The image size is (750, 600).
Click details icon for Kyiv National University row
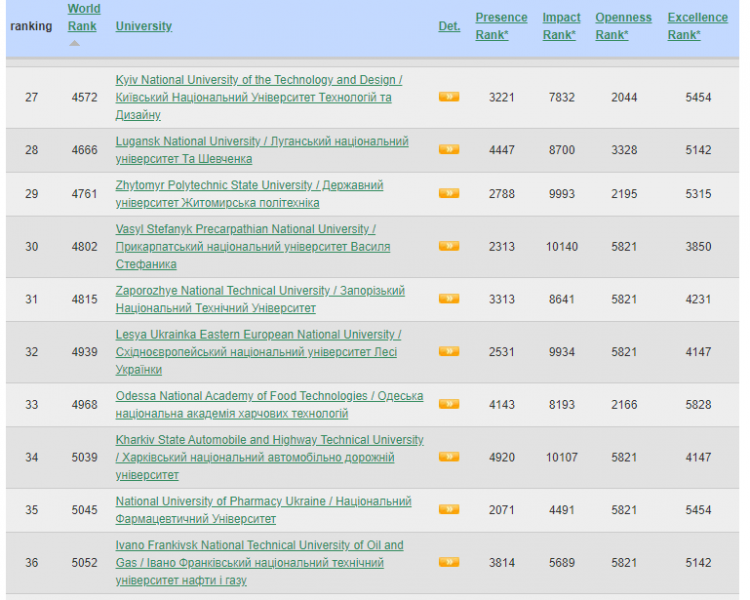[448, 97]
